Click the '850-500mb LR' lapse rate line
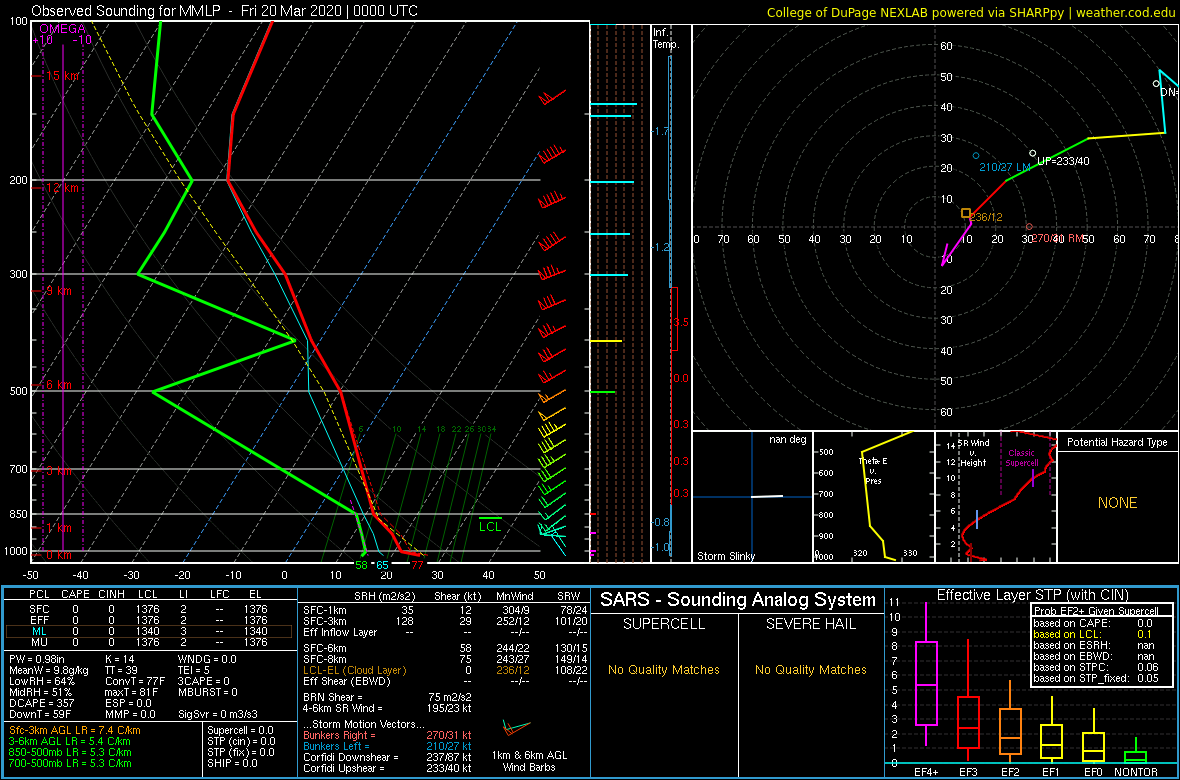 [71, 752]
